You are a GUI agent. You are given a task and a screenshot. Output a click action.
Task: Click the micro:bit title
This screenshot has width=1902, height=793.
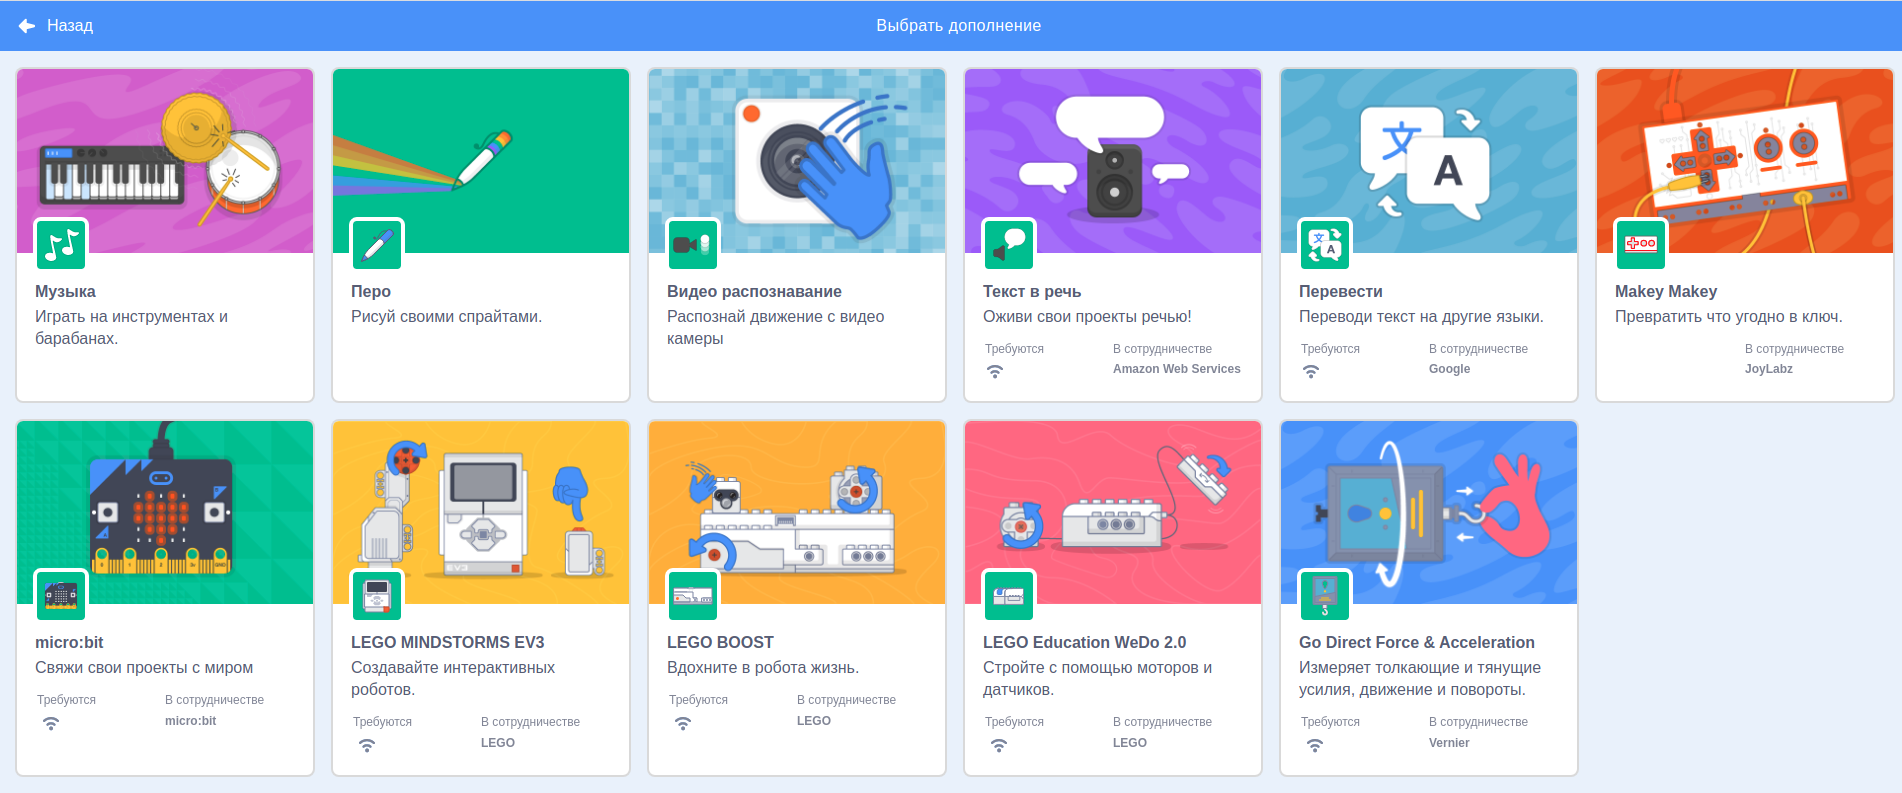click(69, 642)
